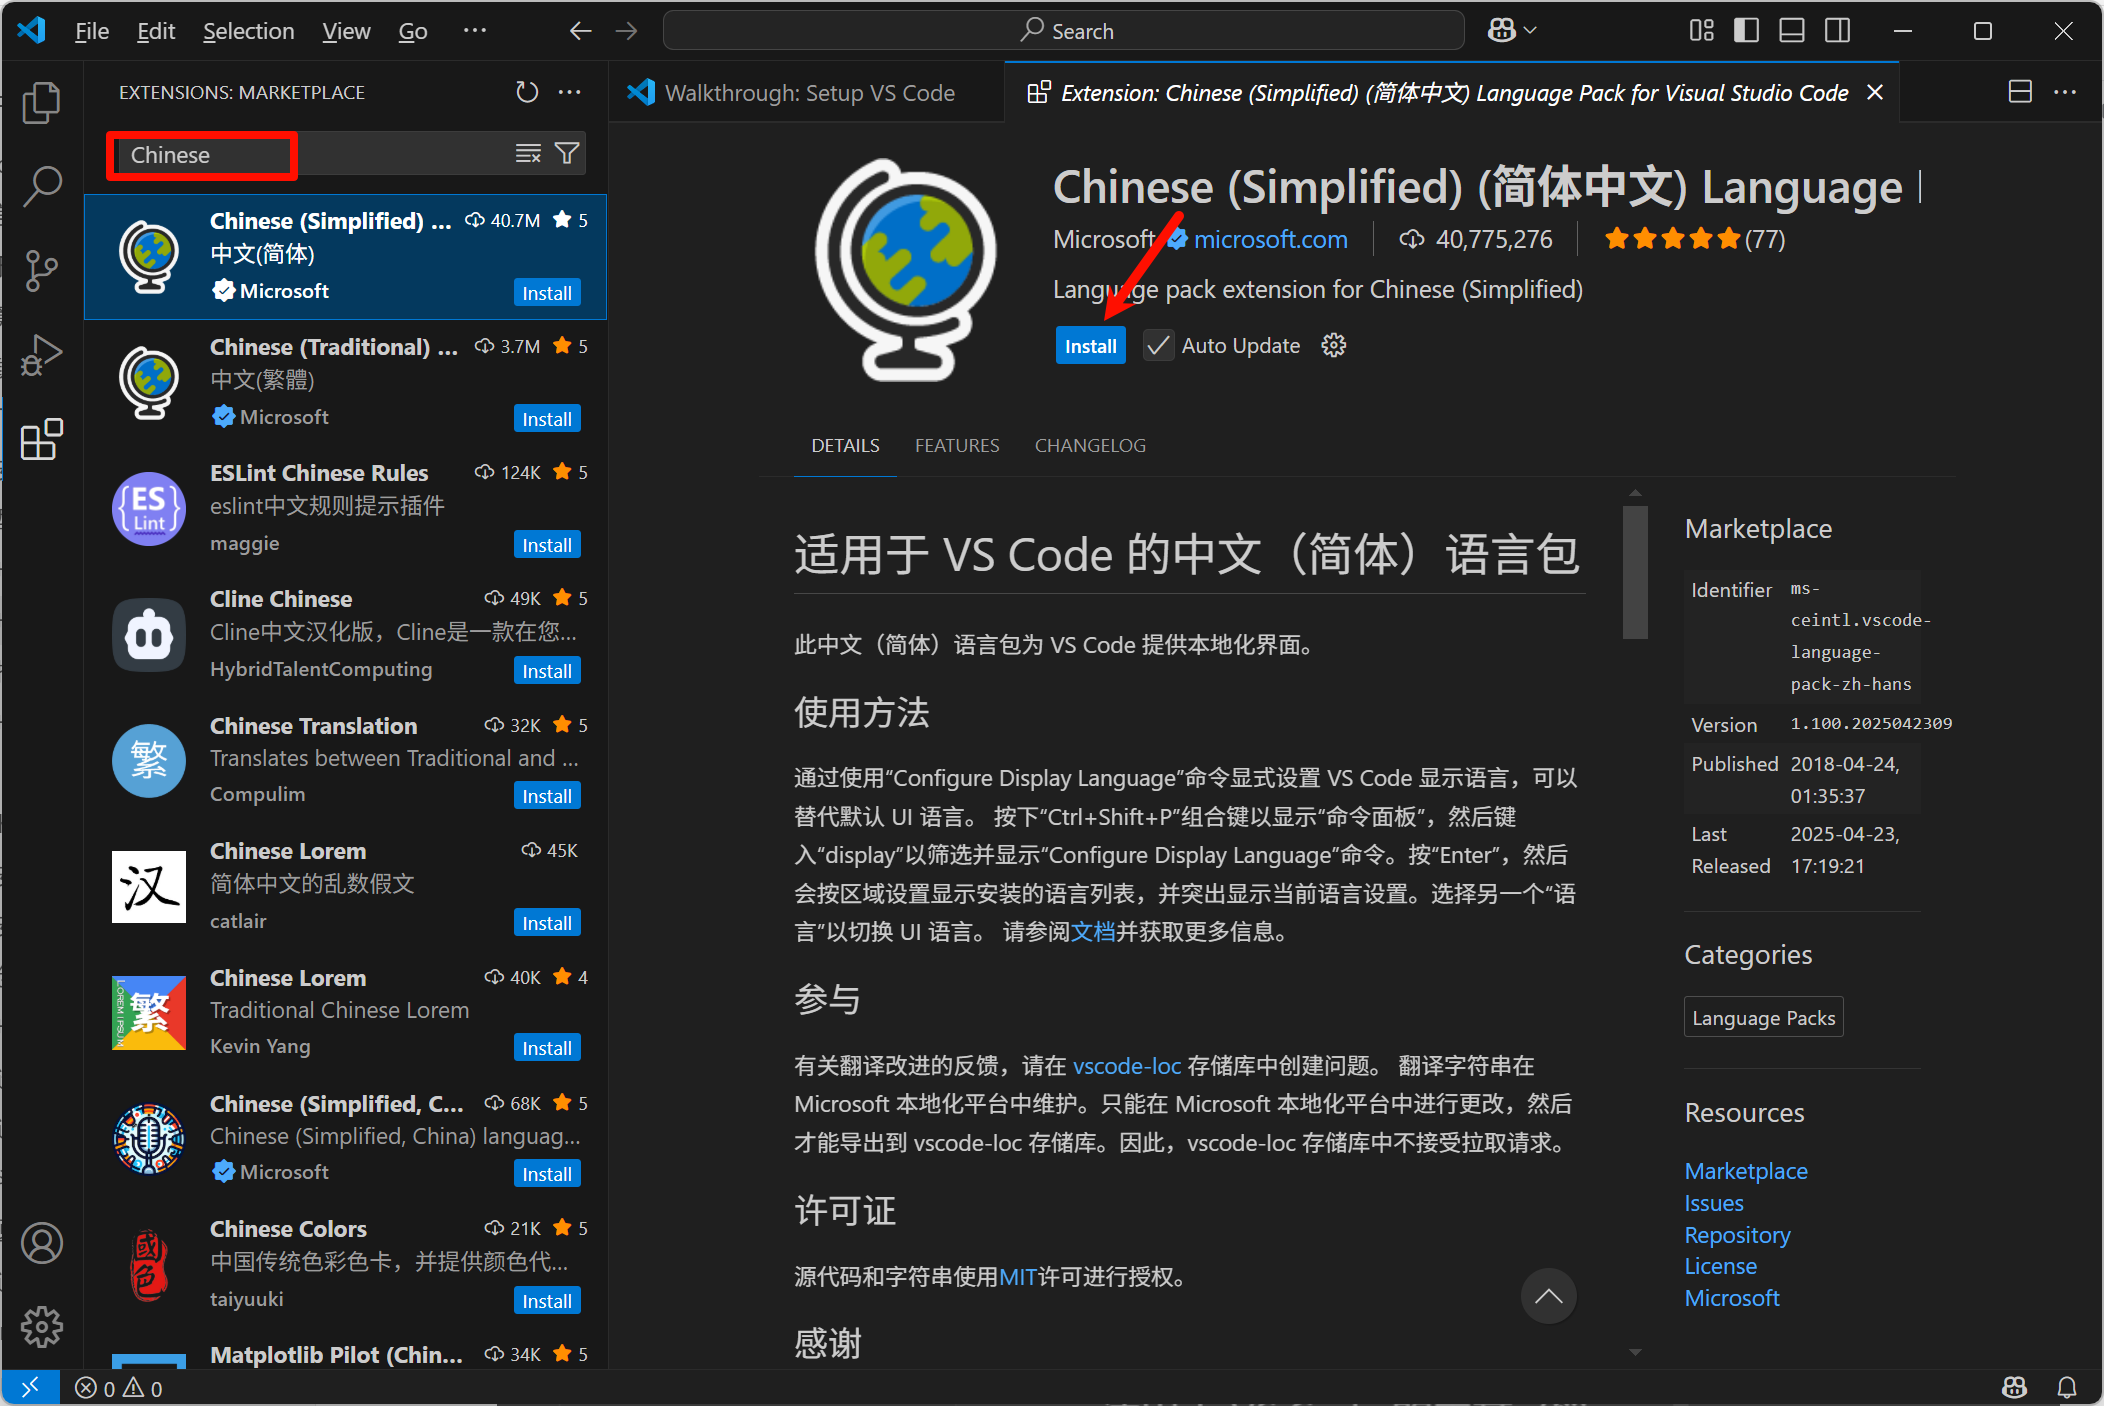The height and width of the screenshot is (1406, 2104).
Task: Open the Source Control view
Action: [42, 270]
